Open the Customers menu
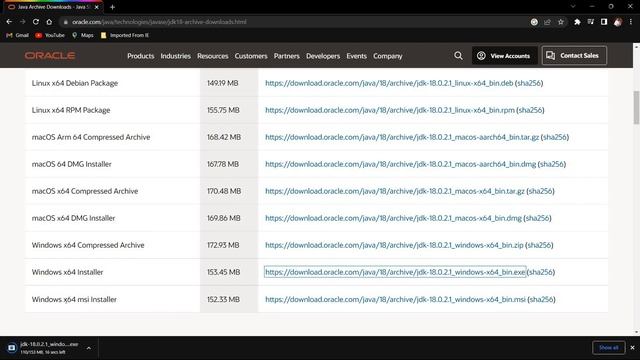Screen dimensions: 640x360 (x=251, y=56)
